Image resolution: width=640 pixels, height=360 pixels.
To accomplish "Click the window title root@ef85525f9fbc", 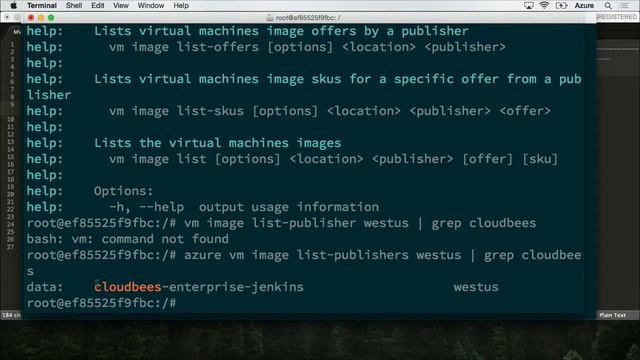I will (308, 18).
